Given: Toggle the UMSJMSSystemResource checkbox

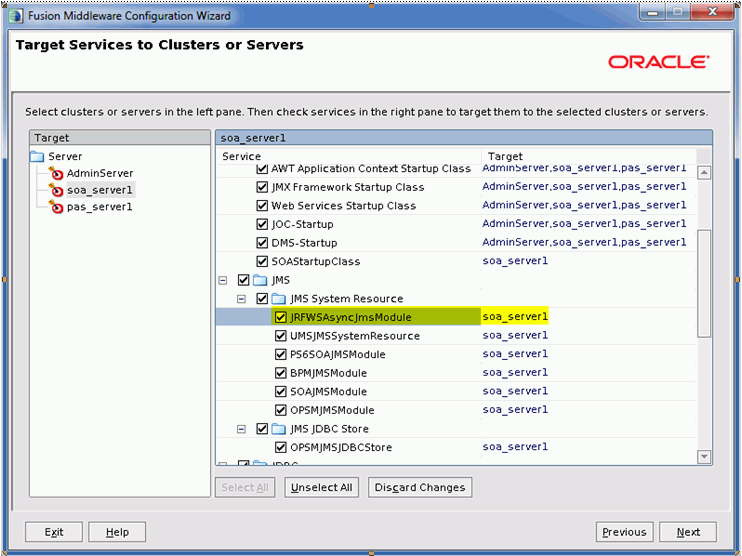Looking at the screenshot, I should pos(281,335).
